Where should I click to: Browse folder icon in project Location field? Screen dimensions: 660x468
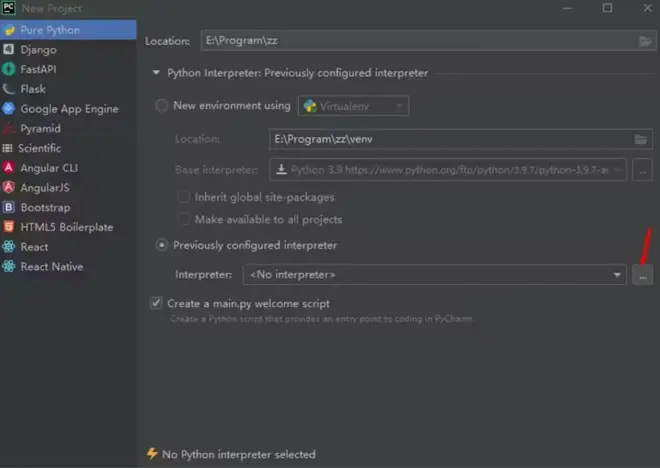645,41
